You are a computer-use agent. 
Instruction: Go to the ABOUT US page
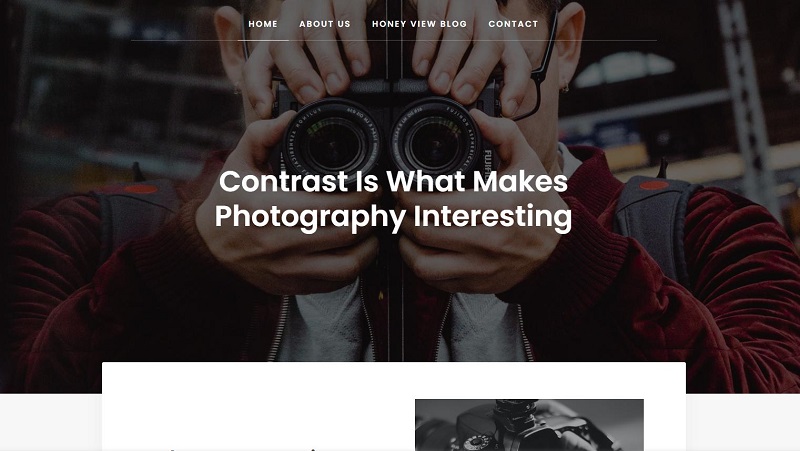coord(324,24)
